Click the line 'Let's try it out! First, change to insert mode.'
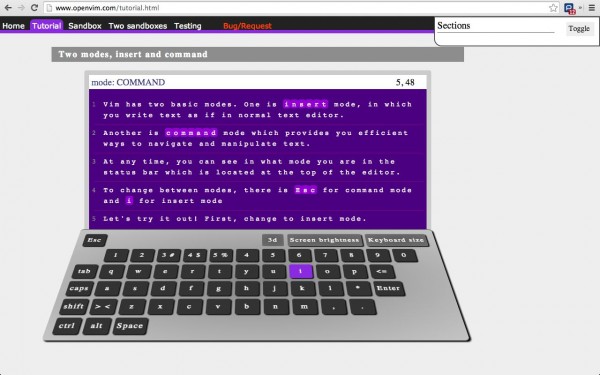 235,218
